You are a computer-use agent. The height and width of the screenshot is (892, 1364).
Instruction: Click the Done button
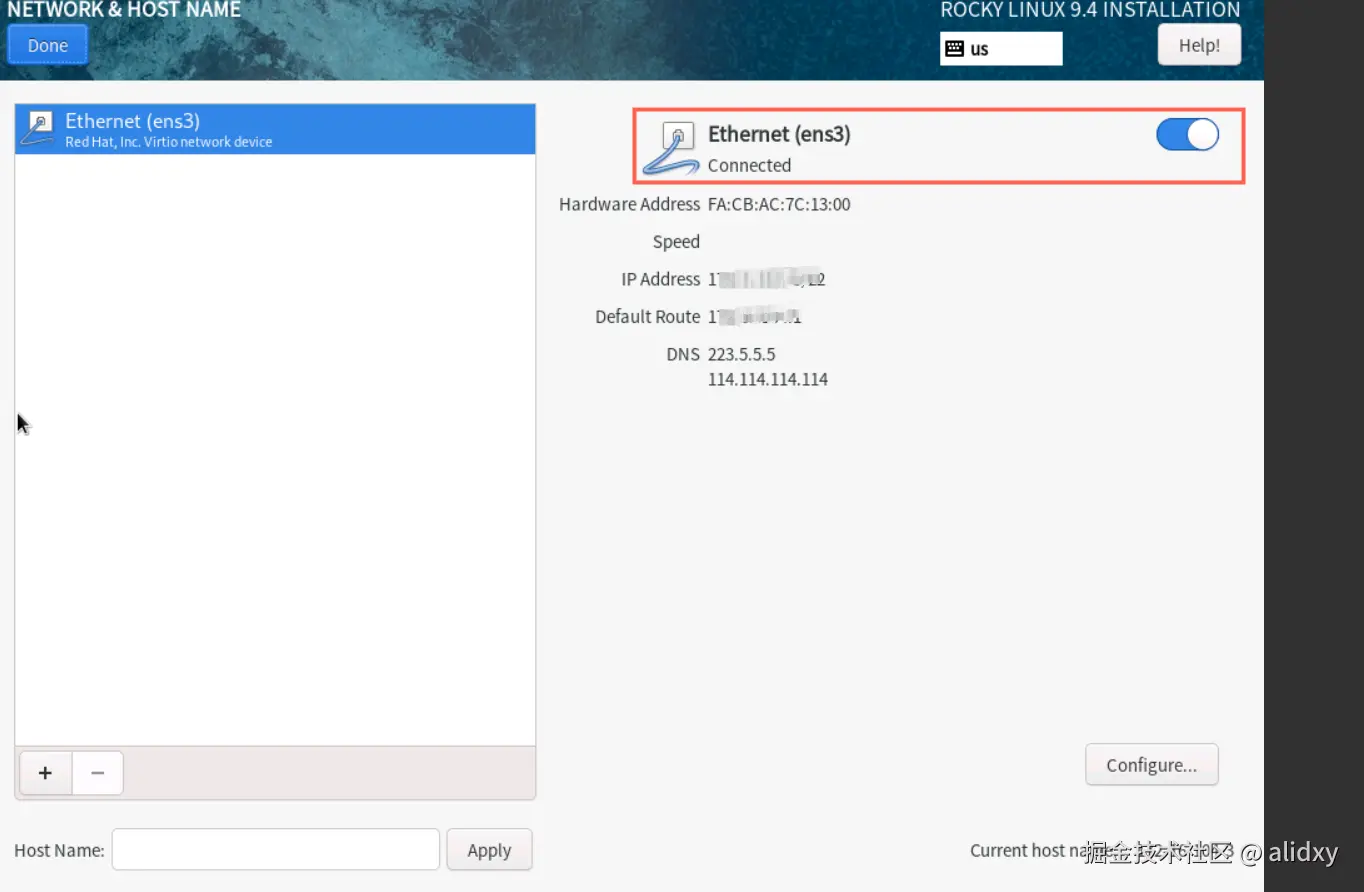(47, 45)
